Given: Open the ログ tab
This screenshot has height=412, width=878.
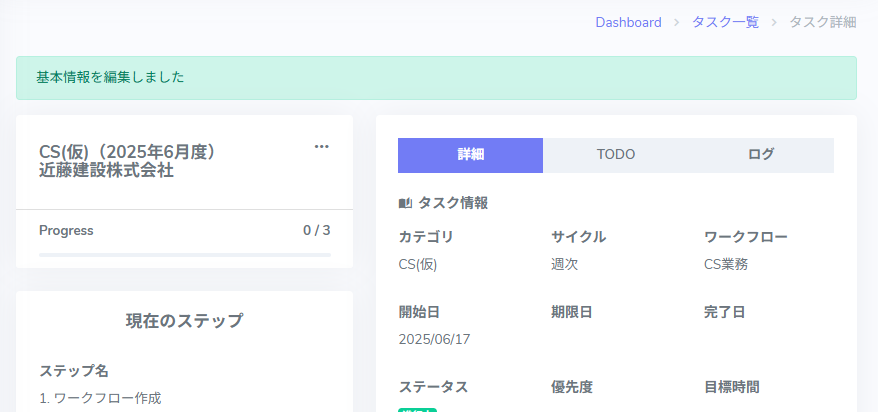Looking at the screenshot, I should pyautogui.click(x=761, y=155).
